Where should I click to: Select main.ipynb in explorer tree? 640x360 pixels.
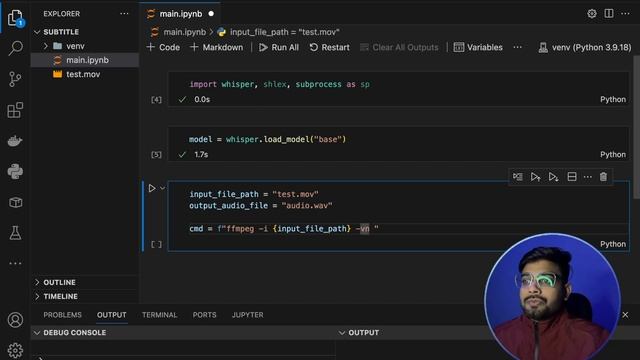tap(85, 60)
